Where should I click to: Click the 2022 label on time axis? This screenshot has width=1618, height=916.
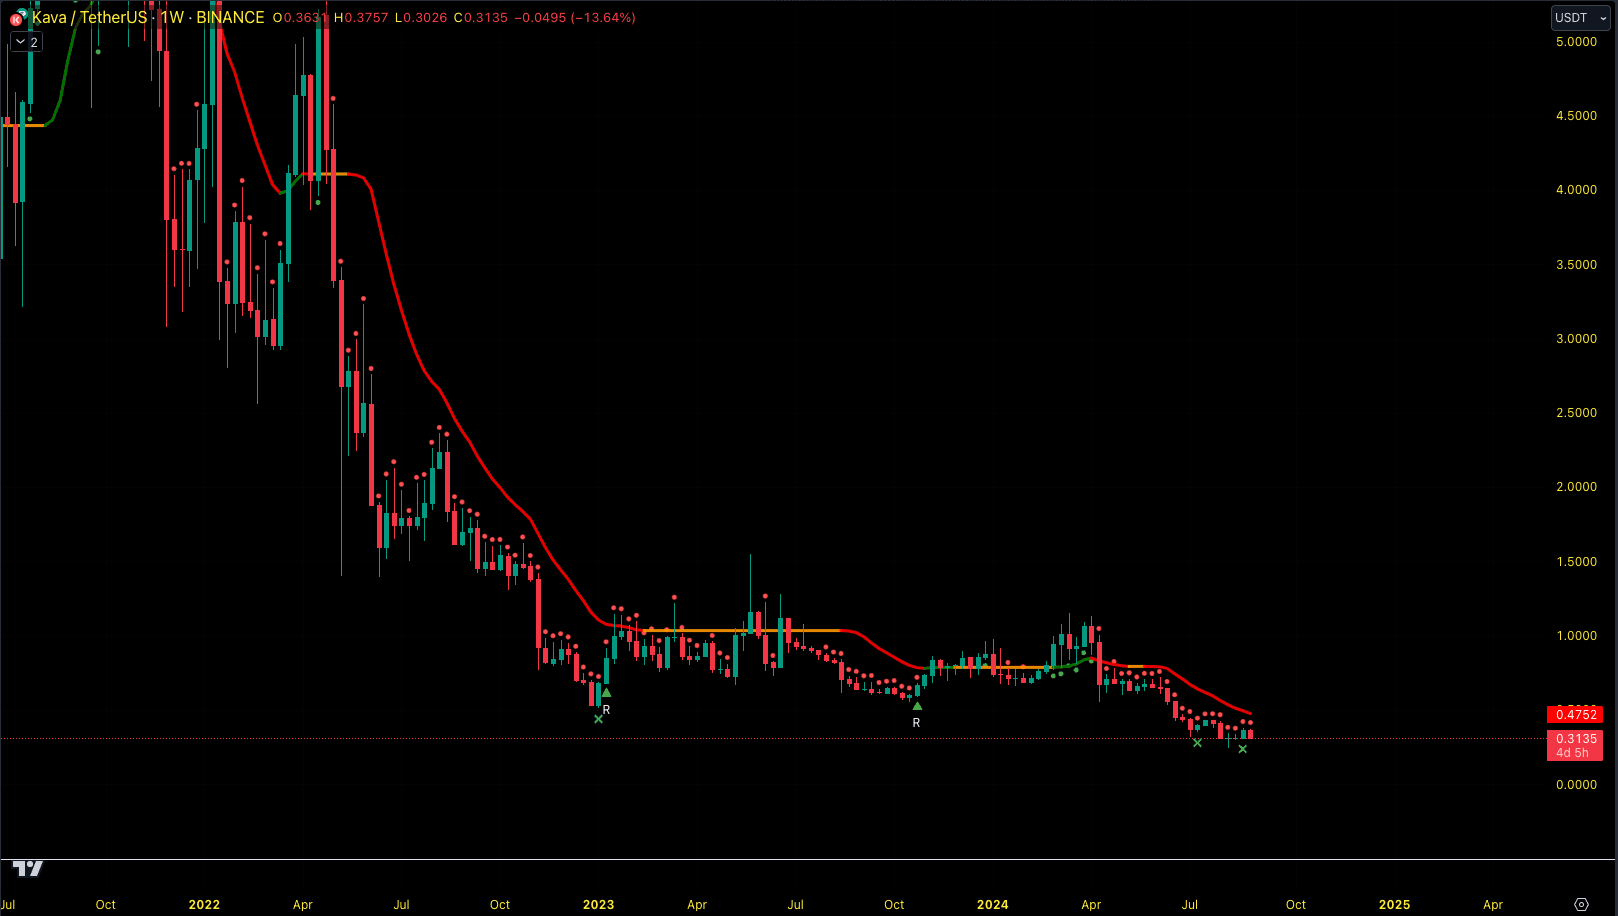point(204,905)
